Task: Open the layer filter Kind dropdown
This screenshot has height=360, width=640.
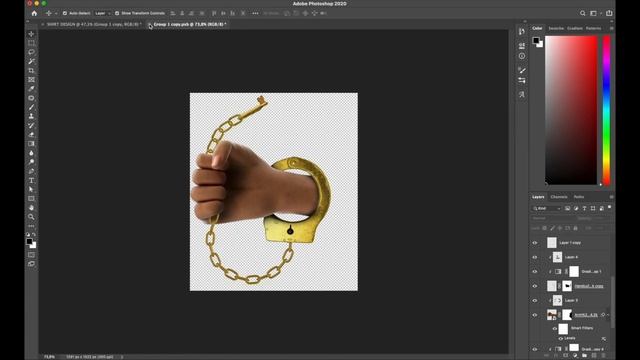Action: pos(547,208)
